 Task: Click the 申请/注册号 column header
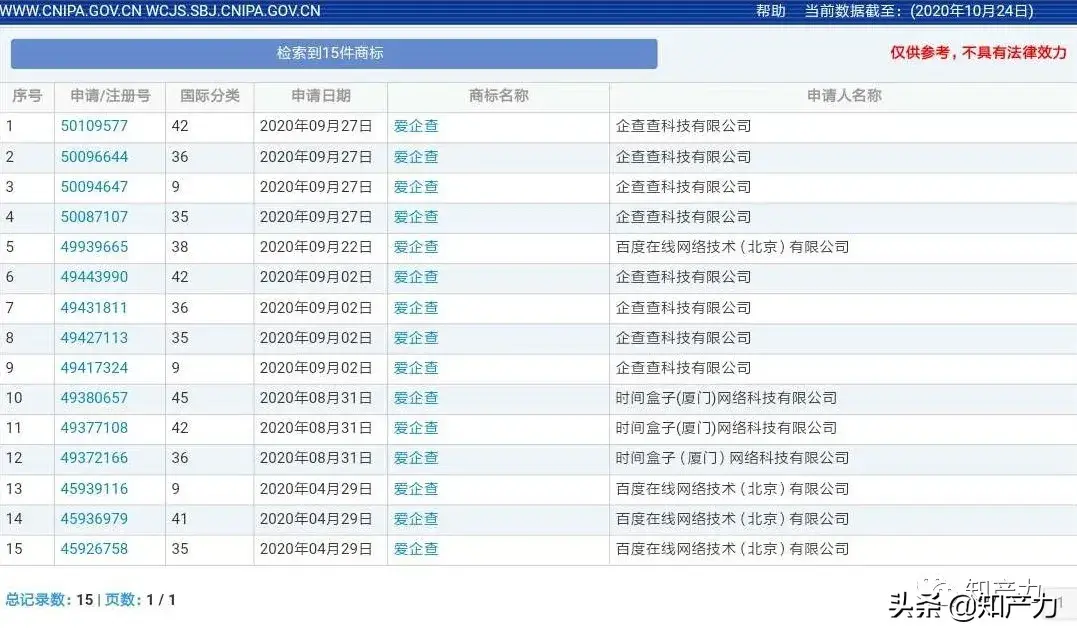(x=111, y=96)
